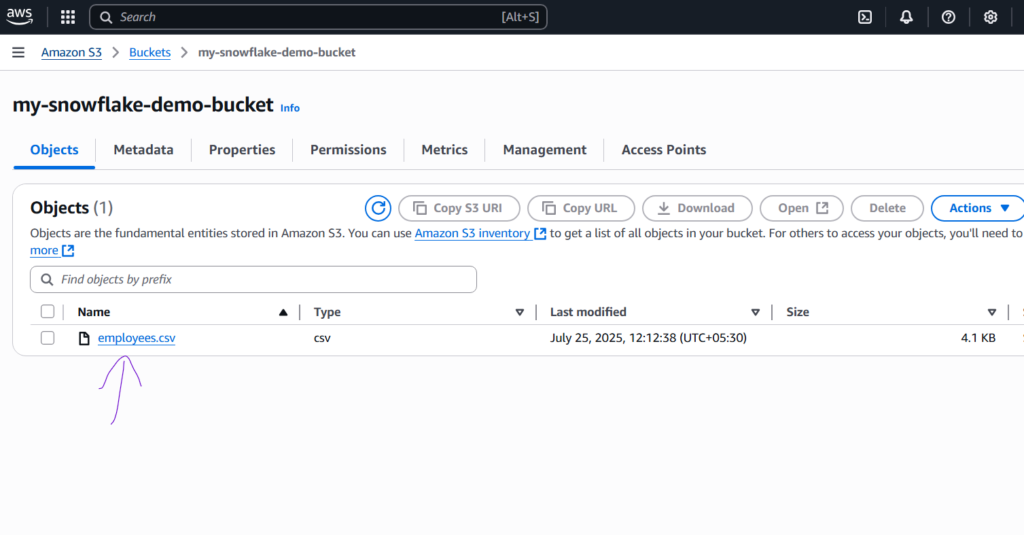Click the Last modified column header

[588, 312]
